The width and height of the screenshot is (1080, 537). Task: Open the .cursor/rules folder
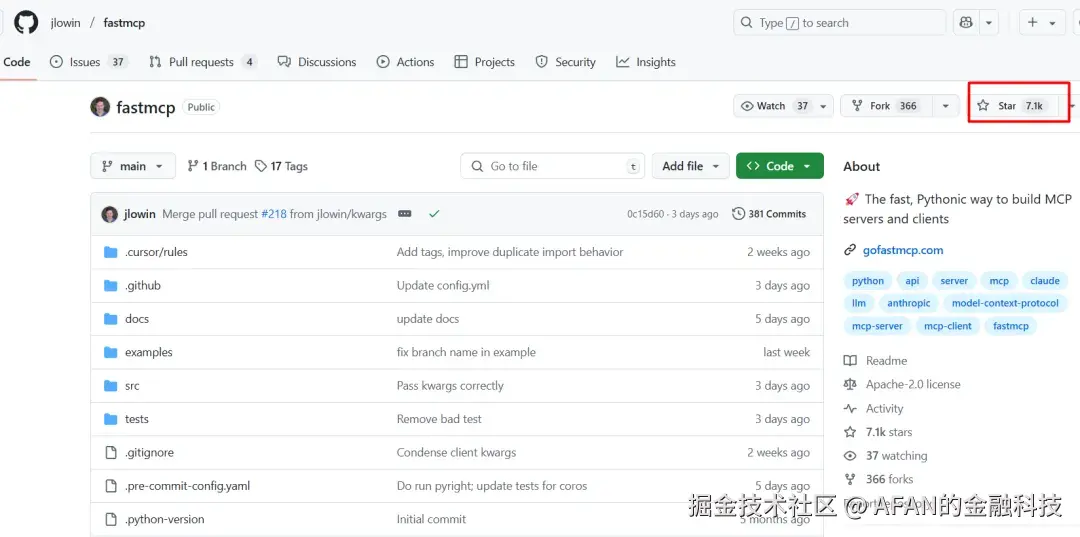pyautogui.click(x=156, y=252)
